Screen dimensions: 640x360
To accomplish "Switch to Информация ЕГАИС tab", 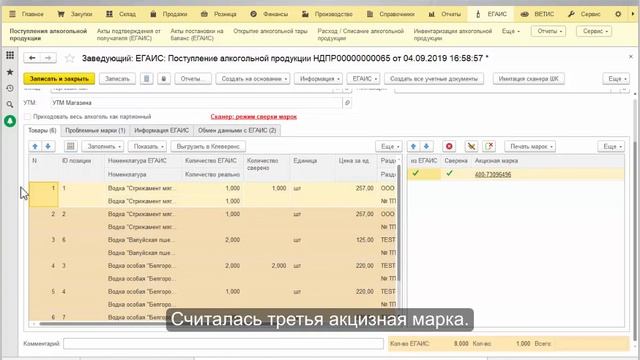I will pyautogui.click(x=162, y=131).
